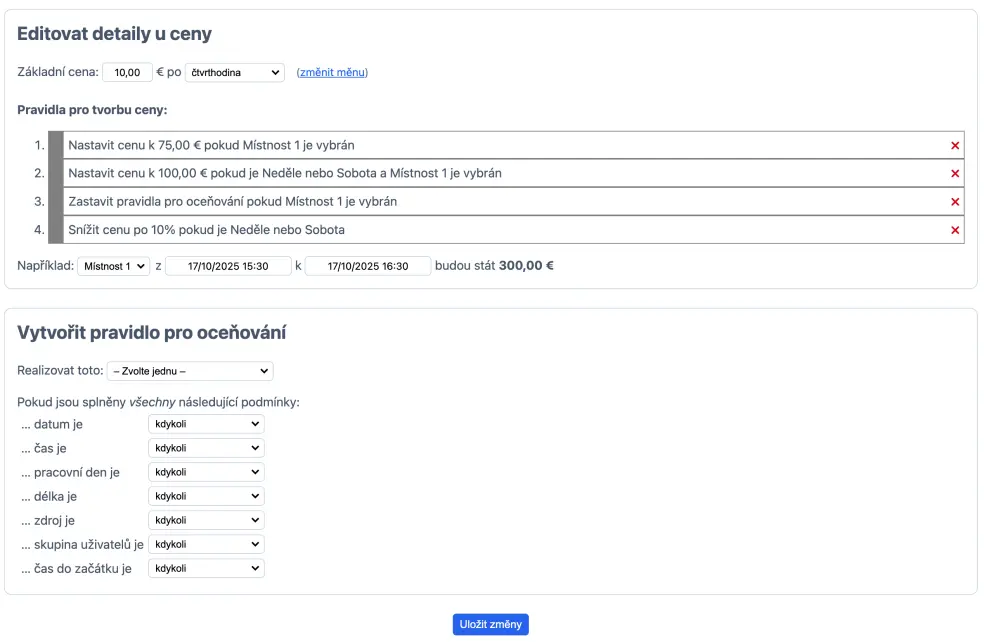Image resolution: width=984 pixels, height=642 pixels.
Task: Remove rule 4 weekend discount
Action: pyautogui.click(x=954, y=230)
